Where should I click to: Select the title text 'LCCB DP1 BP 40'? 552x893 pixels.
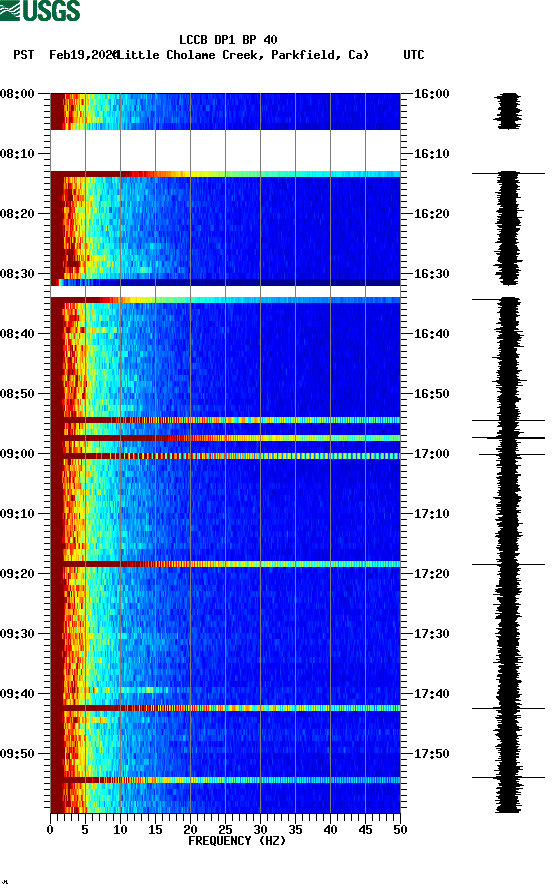(228, 40)
